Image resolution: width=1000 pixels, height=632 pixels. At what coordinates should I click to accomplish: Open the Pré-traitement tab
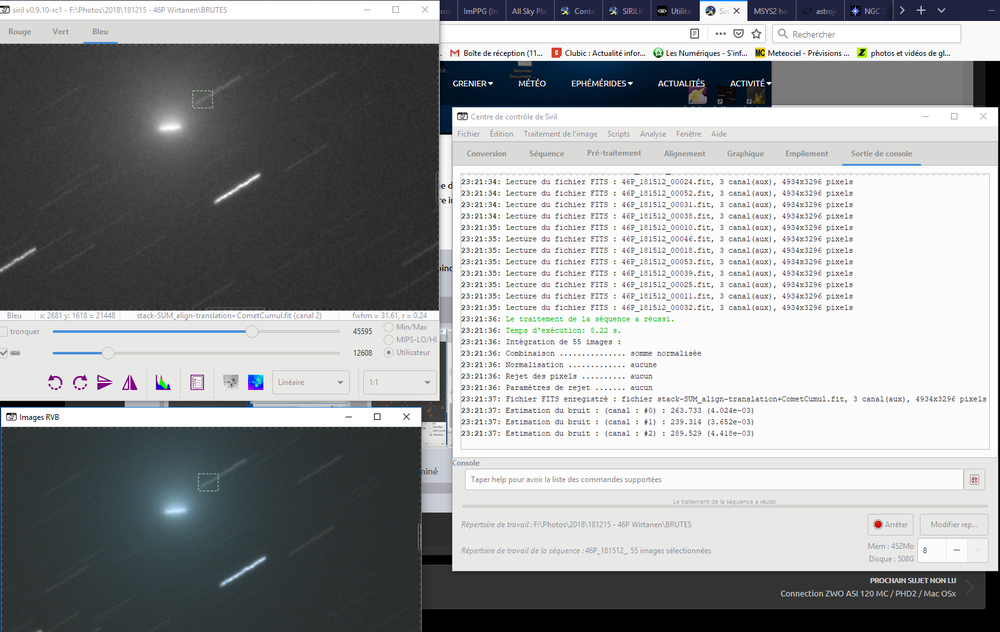pyautogui.click(x=614, y=153)
